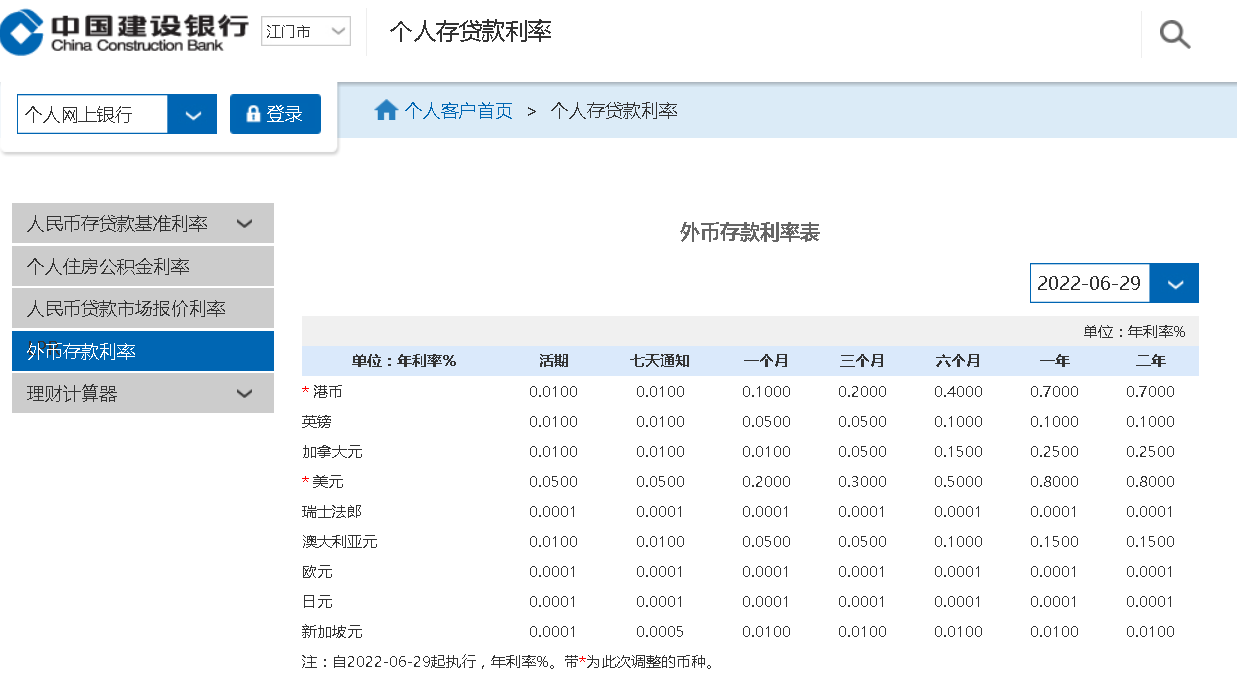This screenshot has height=686, width=1237.
Task: Expand 人民币存贷款基准利率 menu section
Action: click(244, 224)
